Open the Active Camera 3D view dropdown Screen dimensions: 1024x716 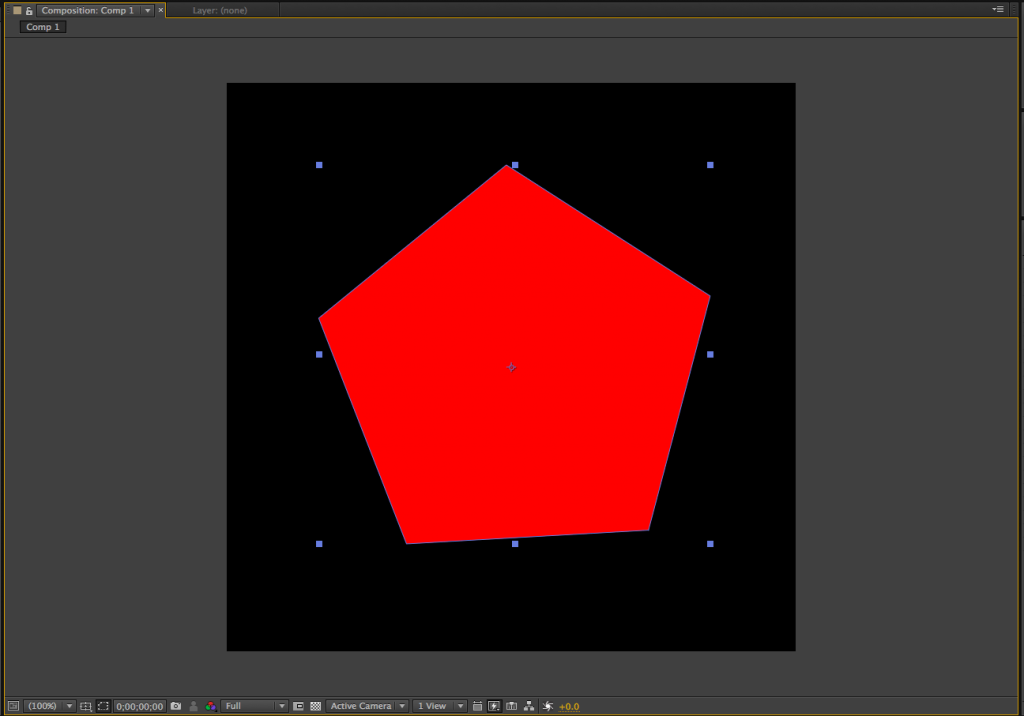click(x=367, y=706)
